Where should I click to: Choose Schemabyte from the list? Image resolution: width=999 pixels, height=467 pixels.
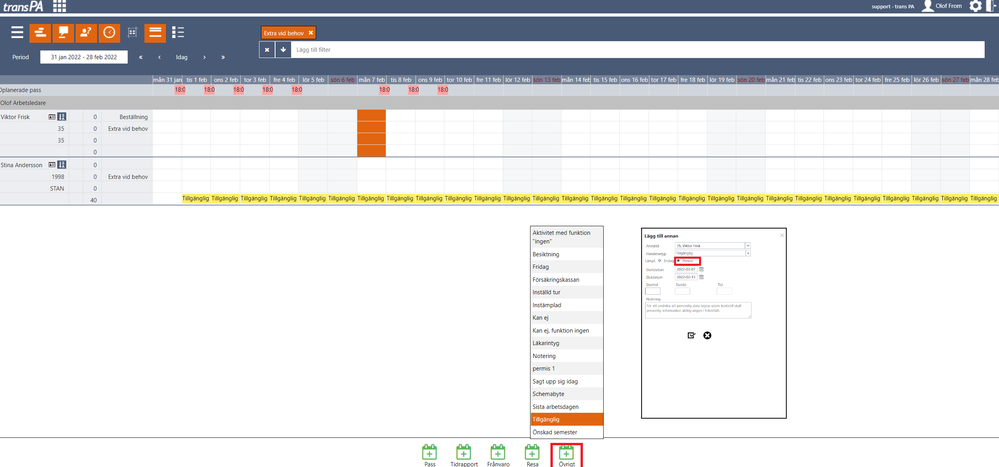pyautogui.click(x=566, y=394)
